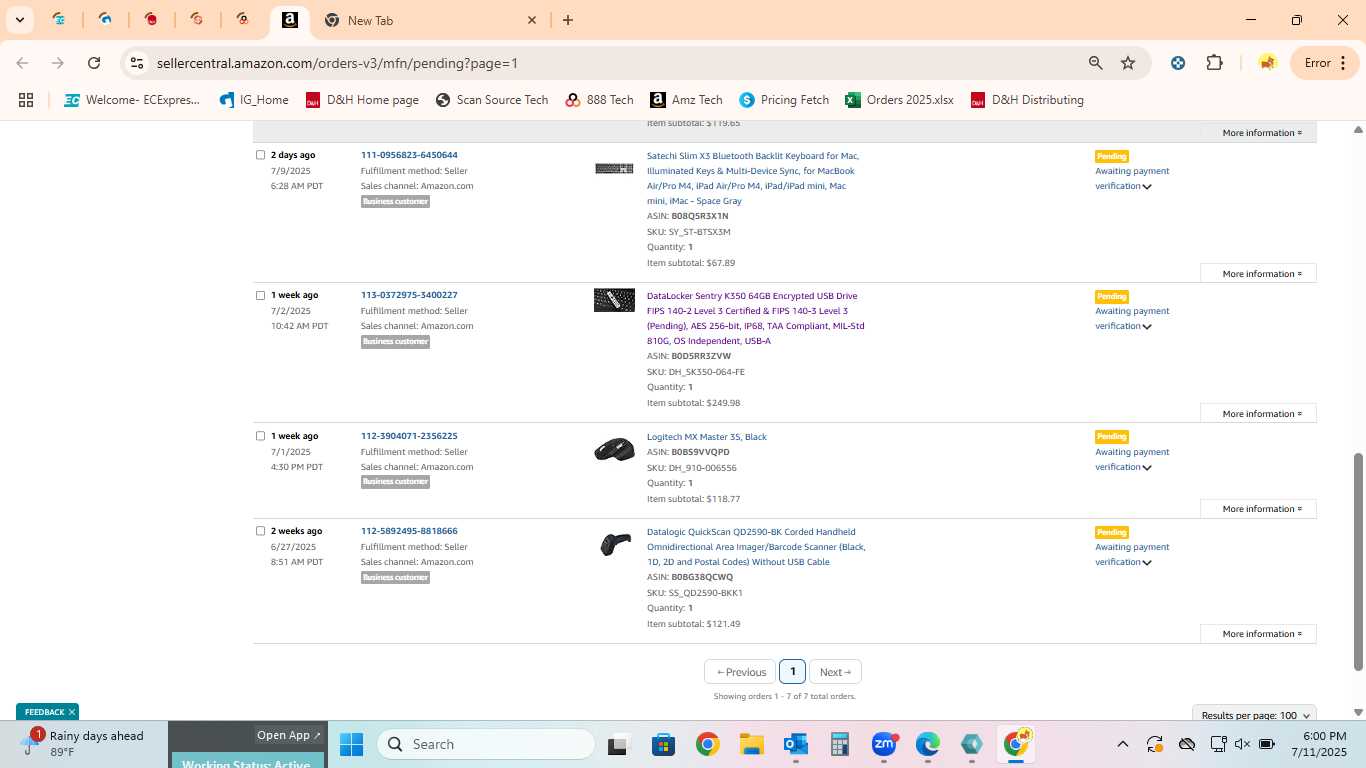Open the Scan Source Tech bookmark
The width and height of the screenshot is (1366, 768).
[x=492, y=100]
